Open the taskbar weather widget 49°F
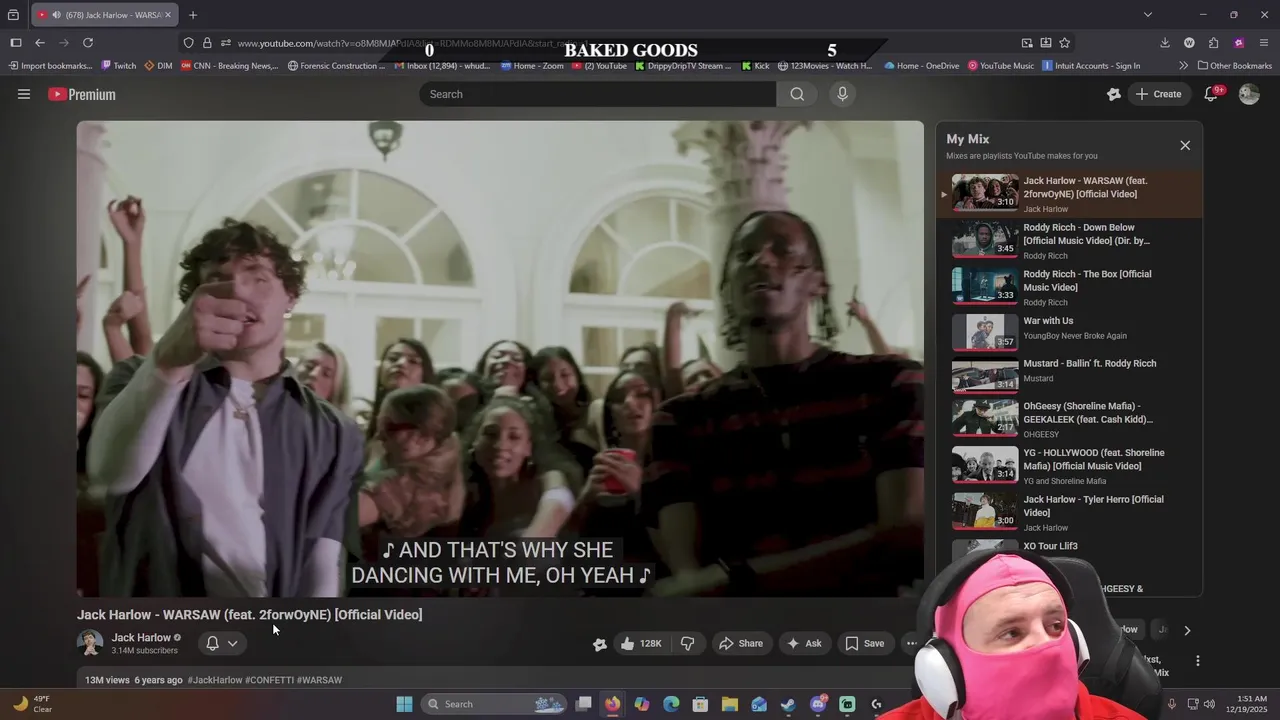Viewport: 1280px width, 720px height. pos(32,704)
